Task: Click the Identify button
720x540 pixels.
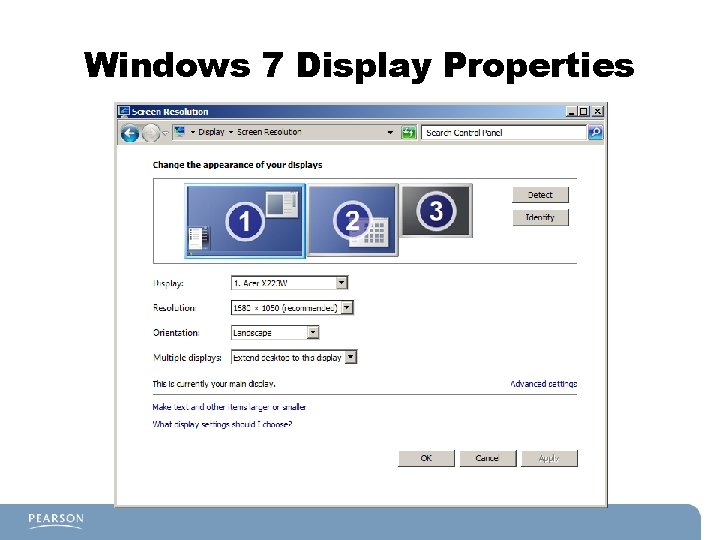Action: [x=540, y=217]
